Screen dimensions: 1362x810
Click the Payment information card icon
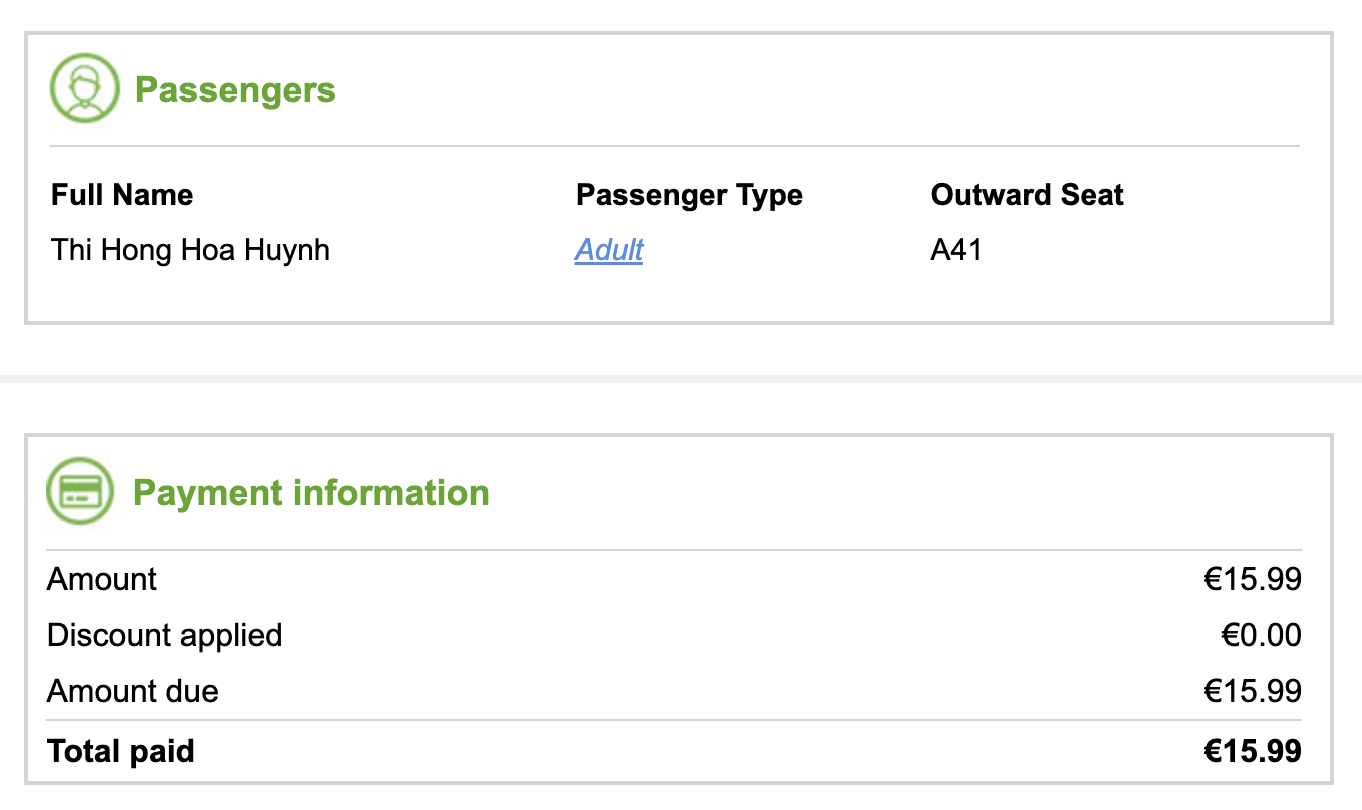pos(81,492)
